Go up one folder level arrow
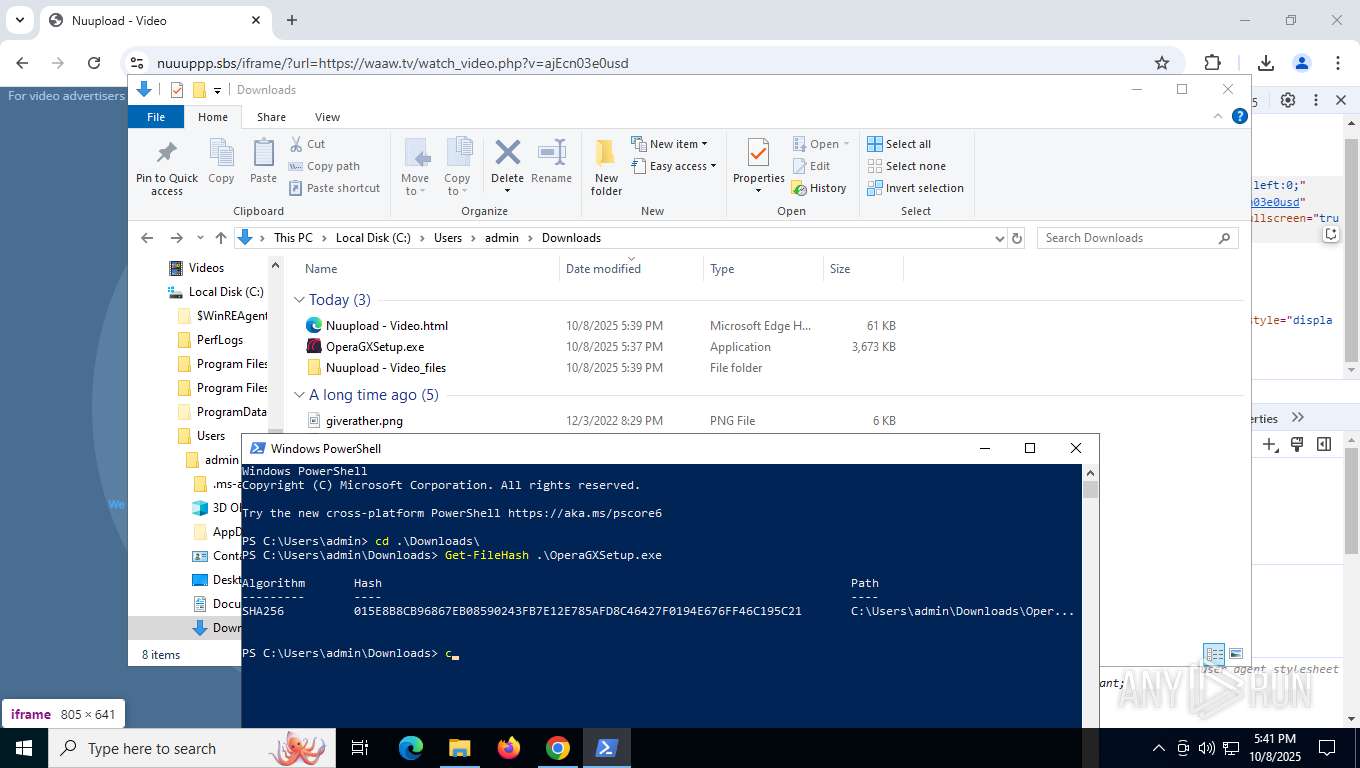The image size is (1360, 768). (x=221, y=238)
